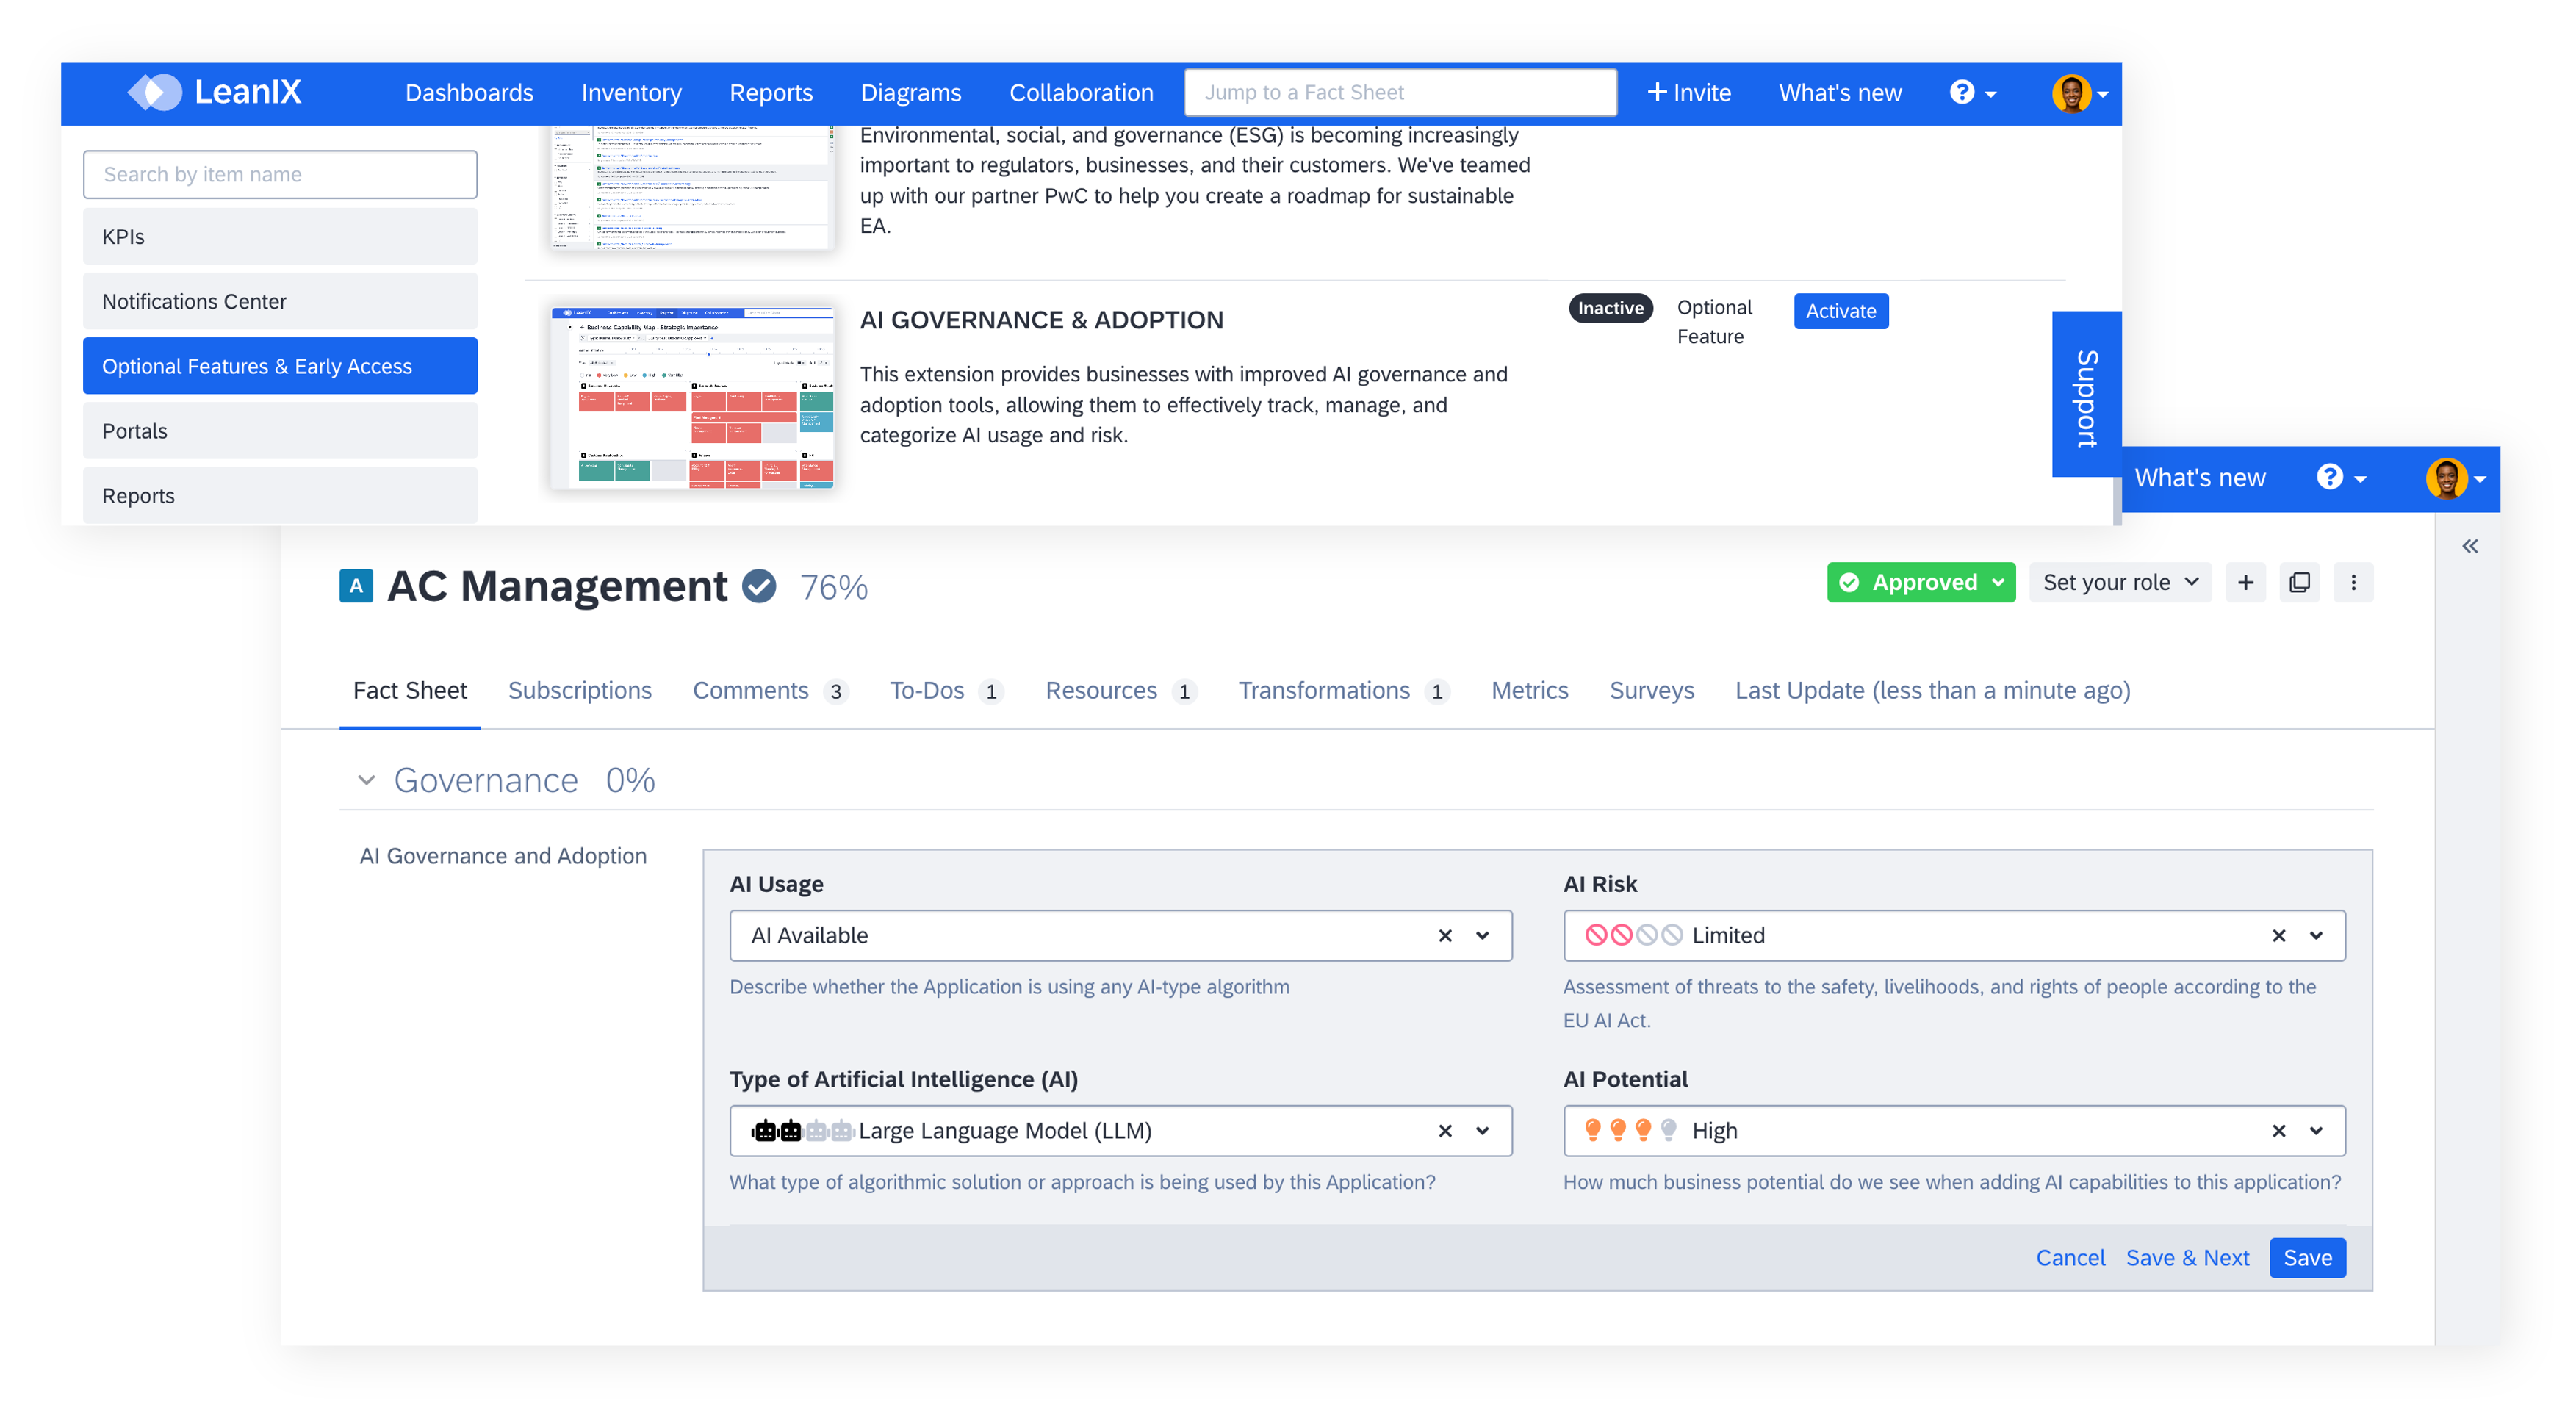
Task: Clear the Large Language Model selection with X
Action: pyautogui.click(x=1445, y=1130)
